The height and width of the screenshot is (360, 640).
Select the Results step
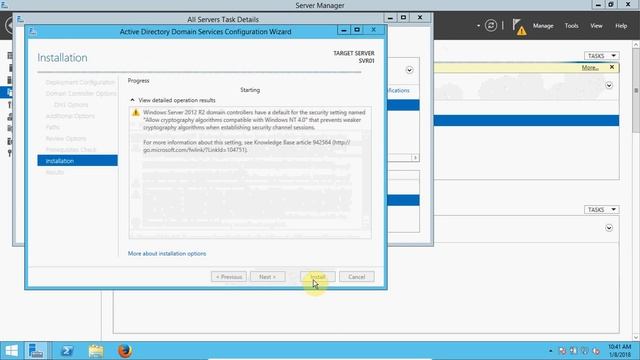click(x=55, y=172)
